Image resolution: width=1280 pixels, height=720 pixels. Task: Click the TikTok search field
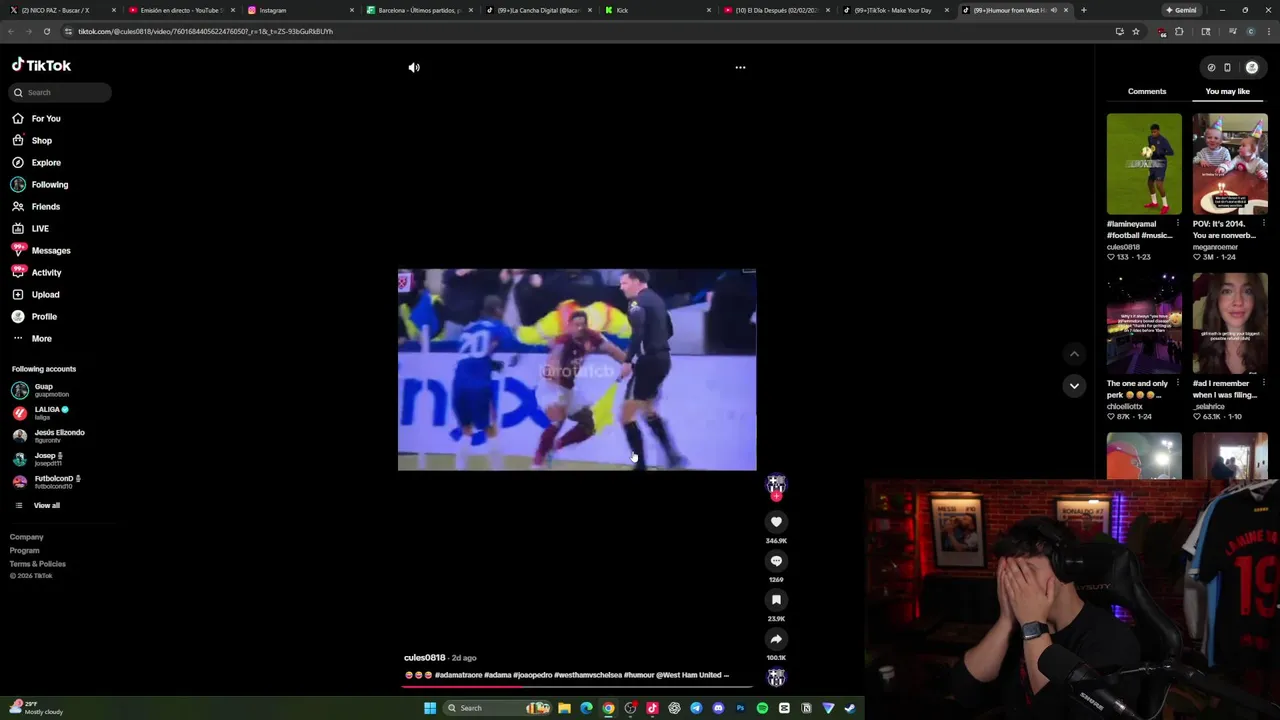point(61,92)
